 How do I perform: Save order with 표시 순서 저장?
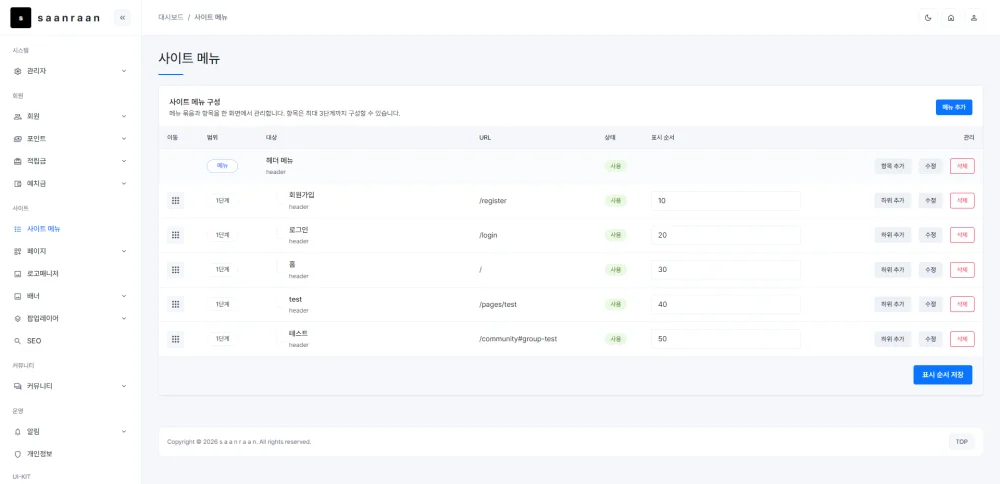click(943, 375)
